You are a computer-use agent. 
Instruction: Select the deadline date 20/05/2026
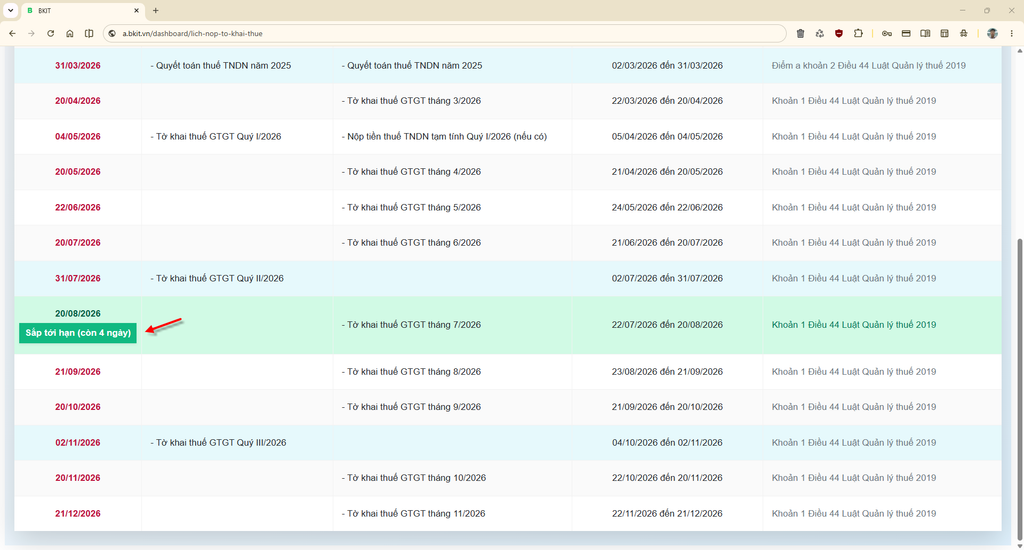tap(78, 172)
